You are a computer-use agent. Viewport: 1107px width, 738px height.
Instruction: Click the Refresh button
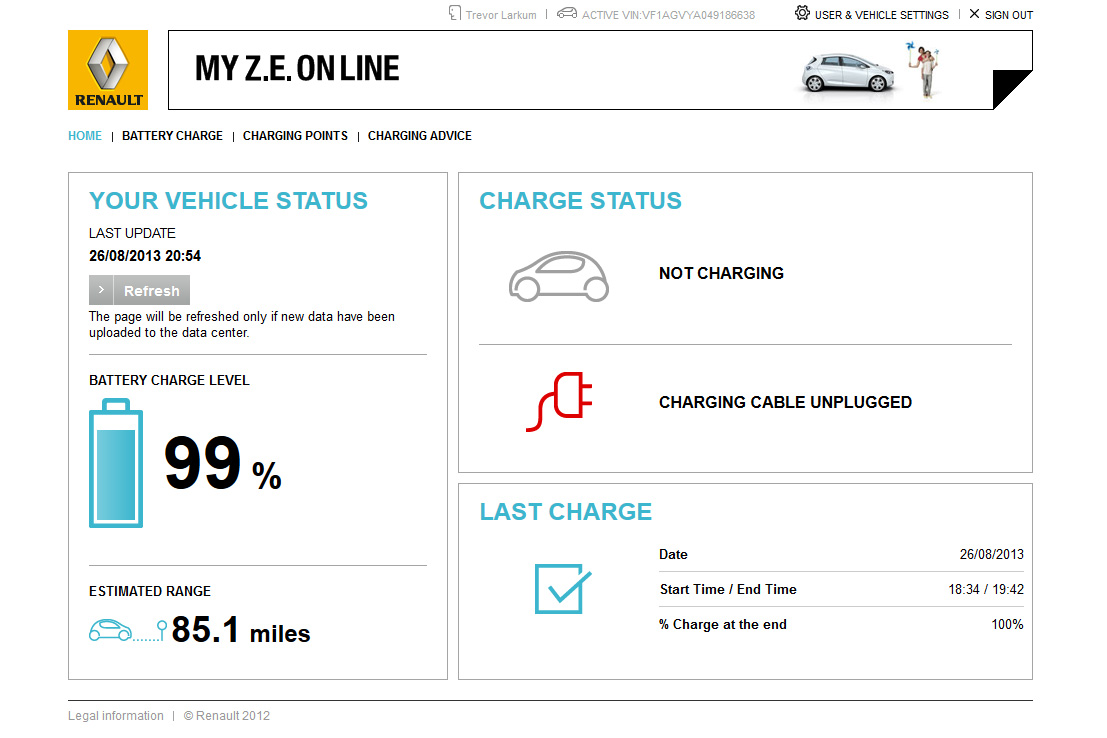click(x=139, y=290)
